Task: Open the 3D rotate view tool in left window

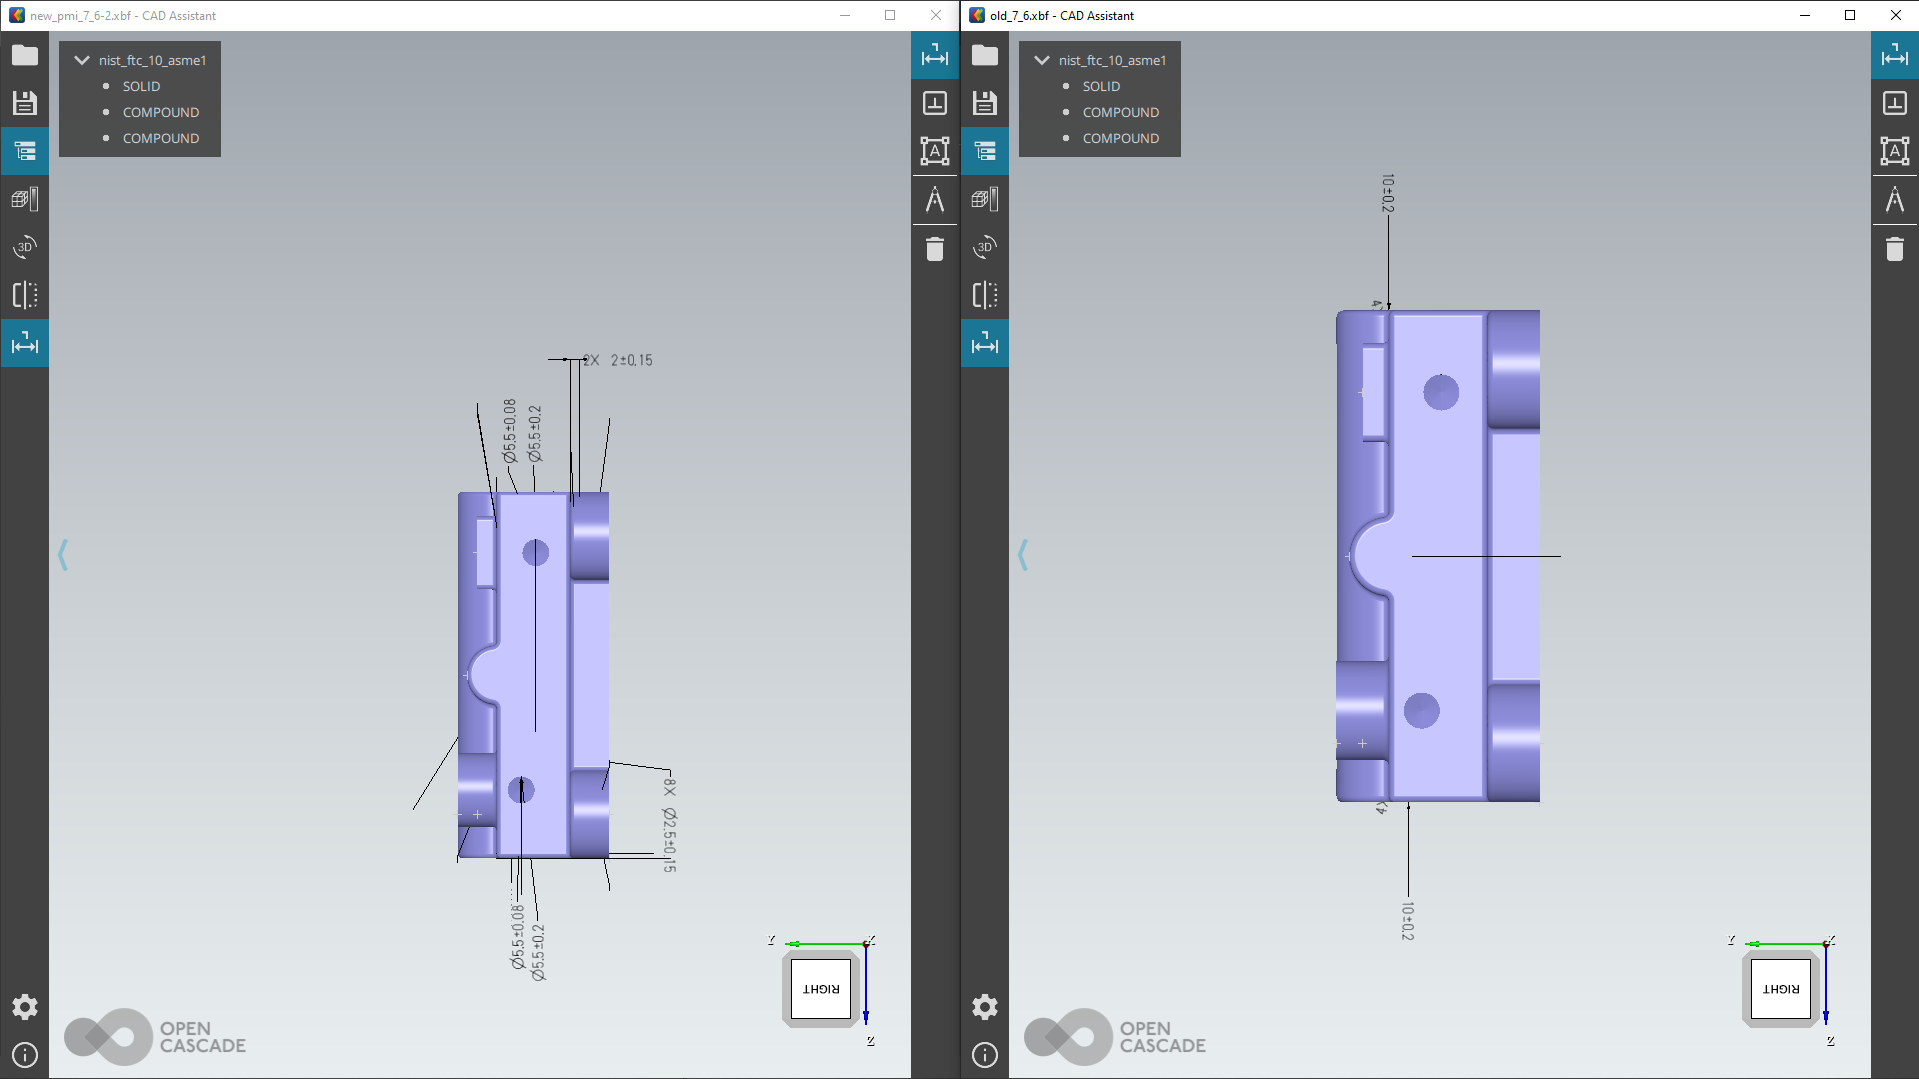Action: 25,247
